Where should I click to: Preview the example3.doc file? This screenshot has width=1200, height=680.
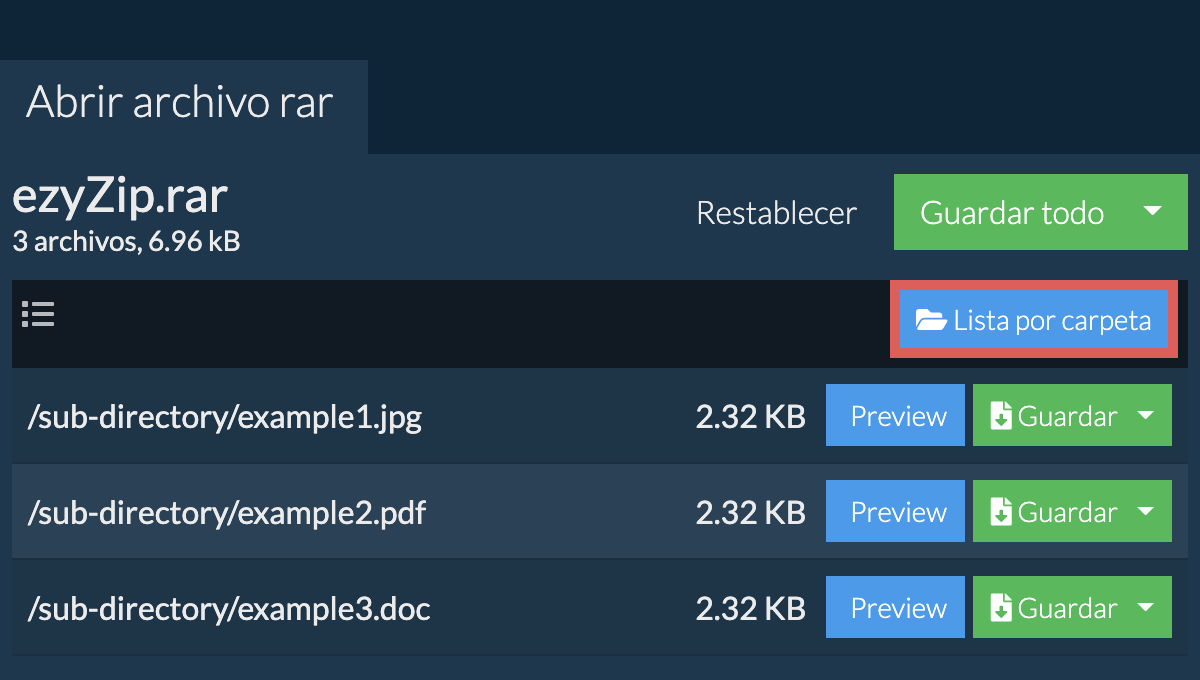pyautogui.click(x=896, y=608)
